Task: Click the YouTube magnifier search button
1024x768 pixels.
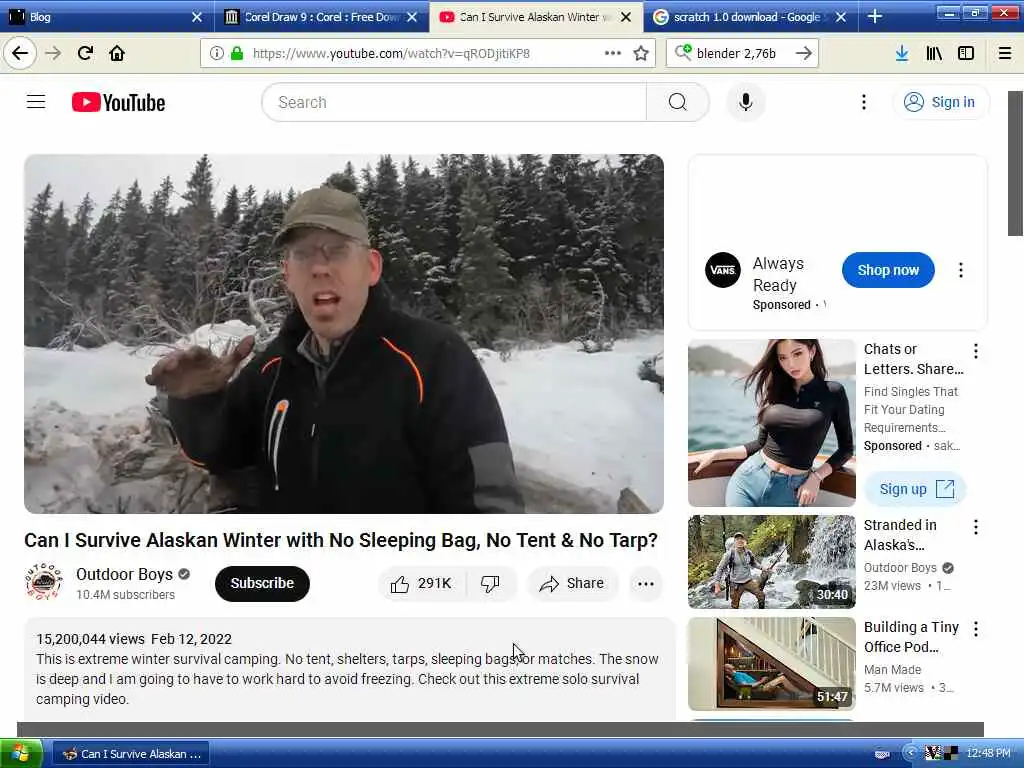Action: 677,103
